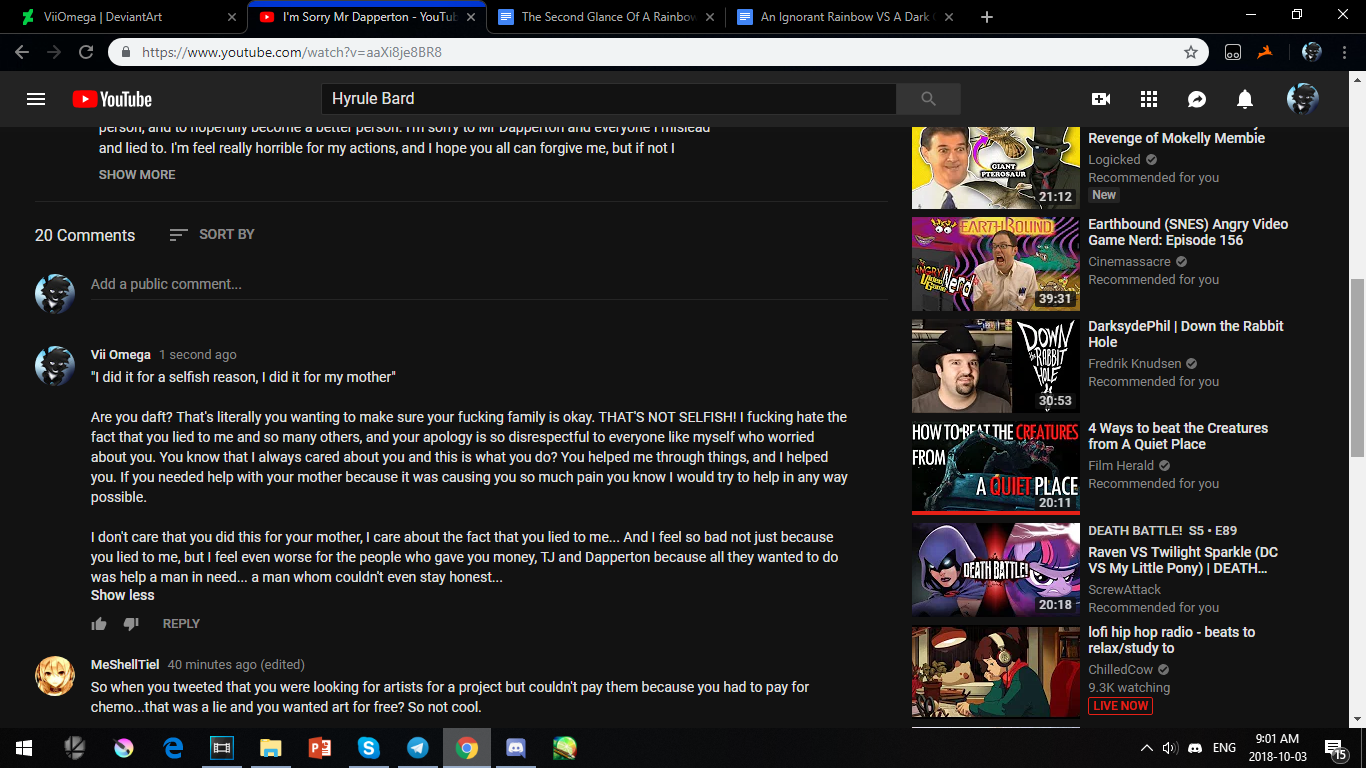Viewport: 1366px width, 768px height.
Task: Open Skype from the taskbar
Action: click(x=369, y=748)
